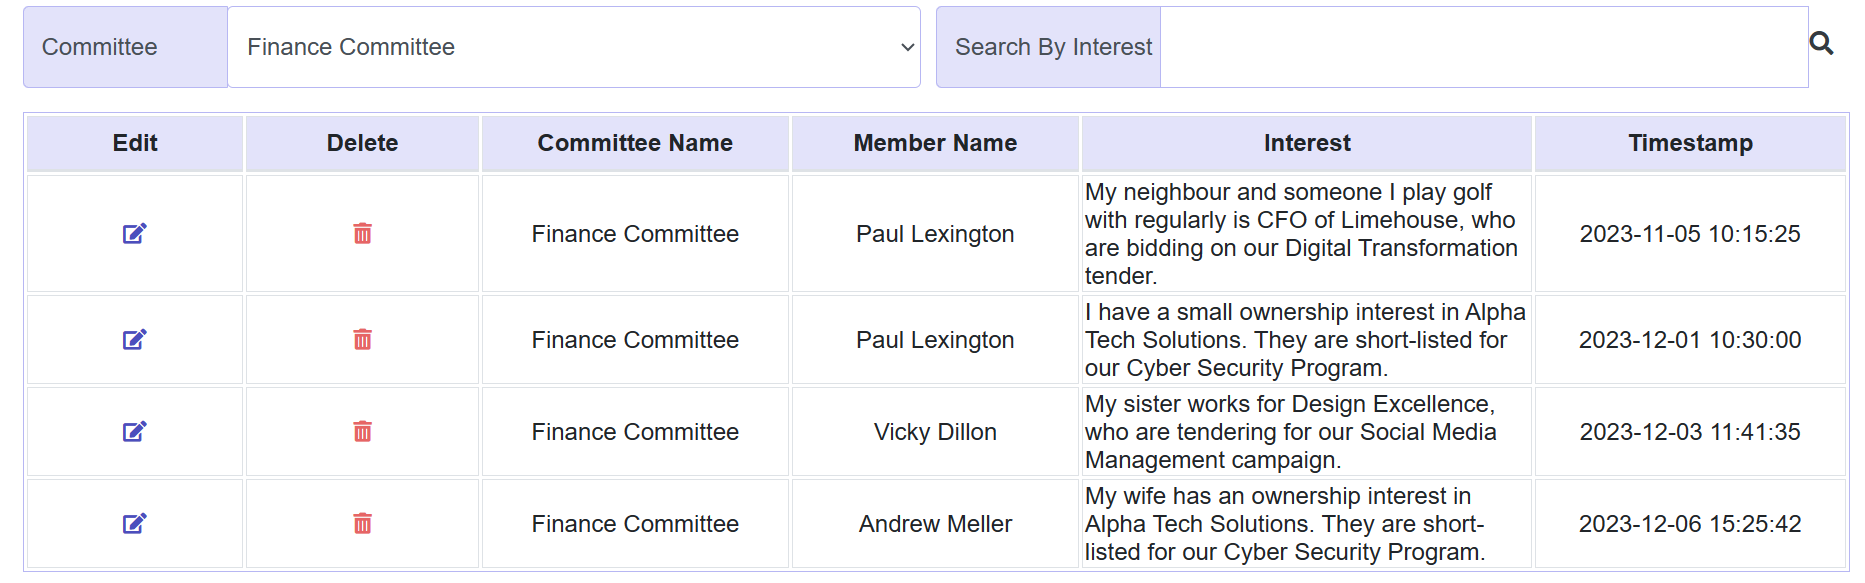Click the Committee dropdown chevron arrow
Screen dimensions: 1865x583
coord(905,46)
